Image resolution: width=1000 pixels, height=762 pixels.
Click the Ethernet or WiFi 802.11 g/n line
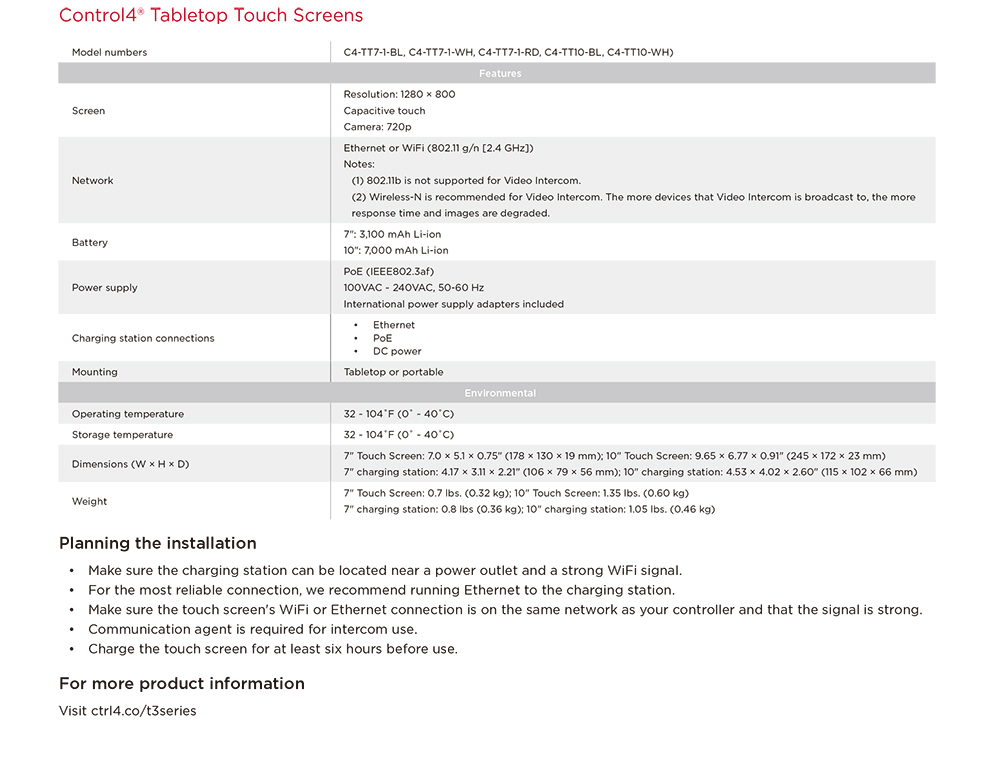(x=438, y=148)
